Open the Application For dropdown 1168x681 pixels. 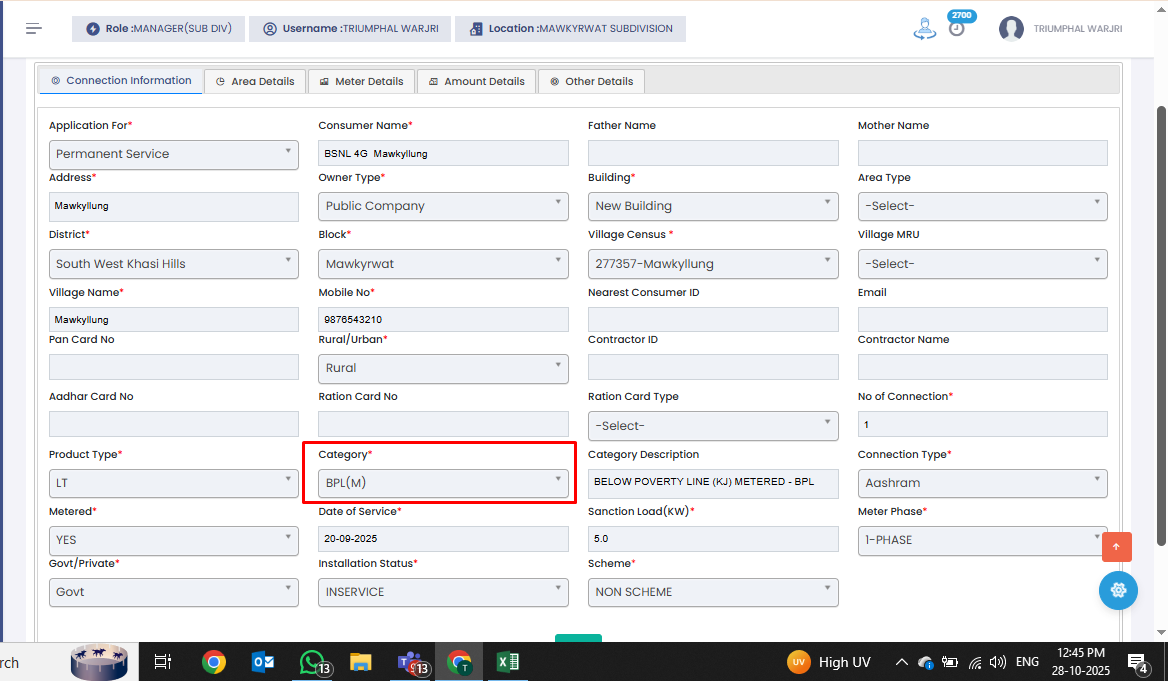(174, 154)
